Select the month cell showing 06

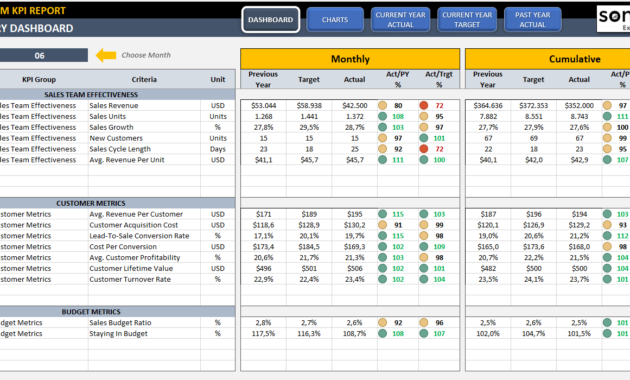[x=44, y=55]
